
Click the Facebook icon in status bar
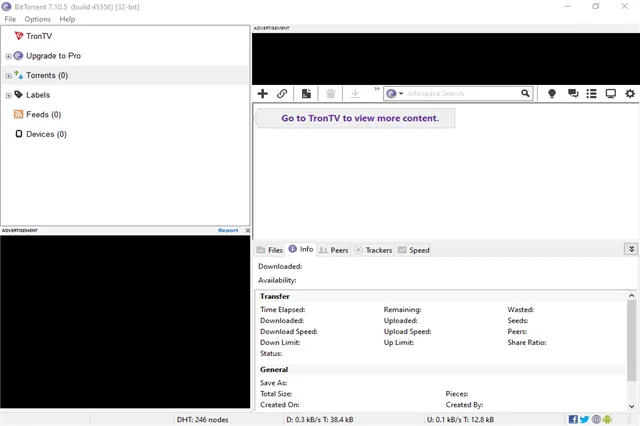tap(573, 419)
